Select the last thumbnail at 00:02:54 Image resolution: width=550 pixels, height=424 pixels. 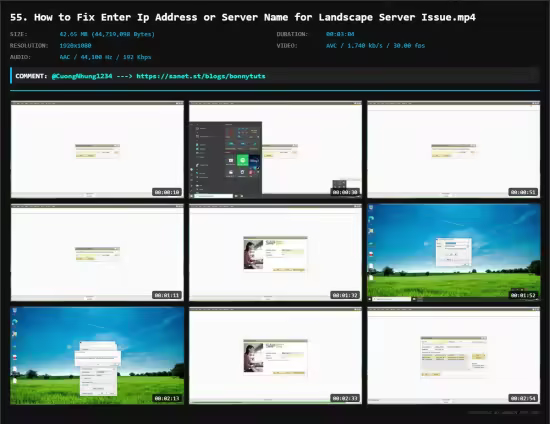[454, 356]
